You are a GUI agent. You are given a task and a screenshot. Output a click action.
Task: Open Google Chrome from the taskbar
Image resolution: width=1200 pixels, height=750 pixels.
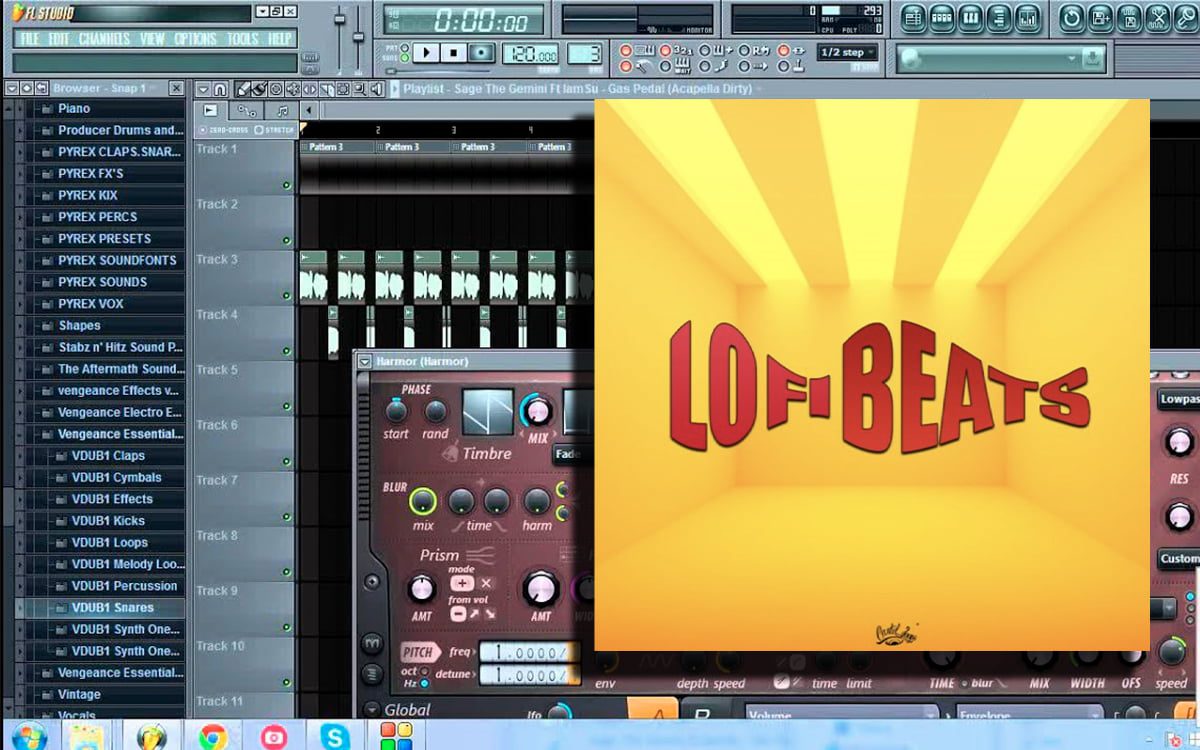coord(212,738)
